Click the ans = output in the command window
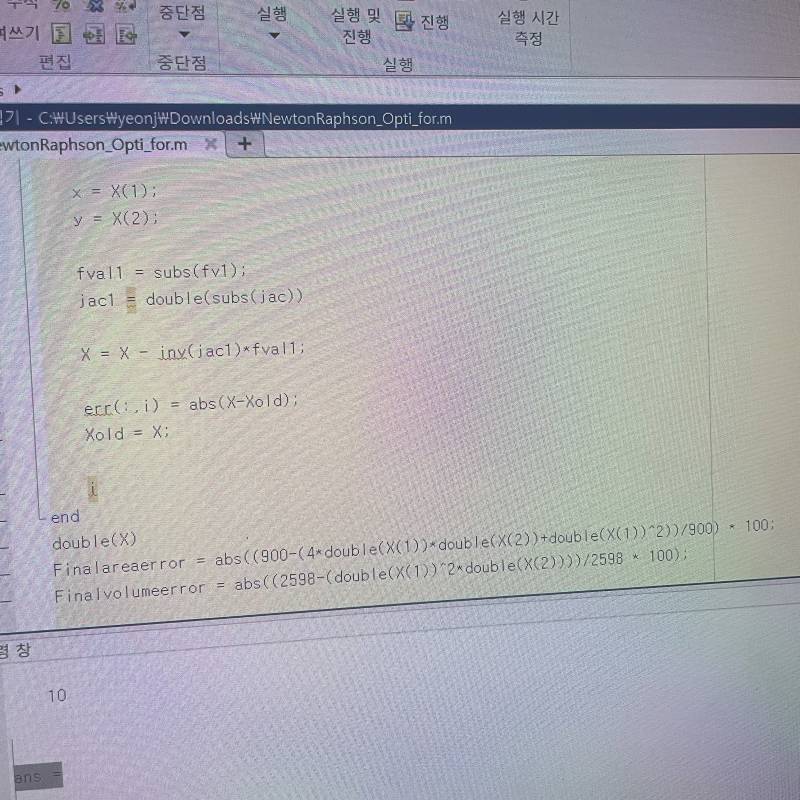 [x=38, y=776]
